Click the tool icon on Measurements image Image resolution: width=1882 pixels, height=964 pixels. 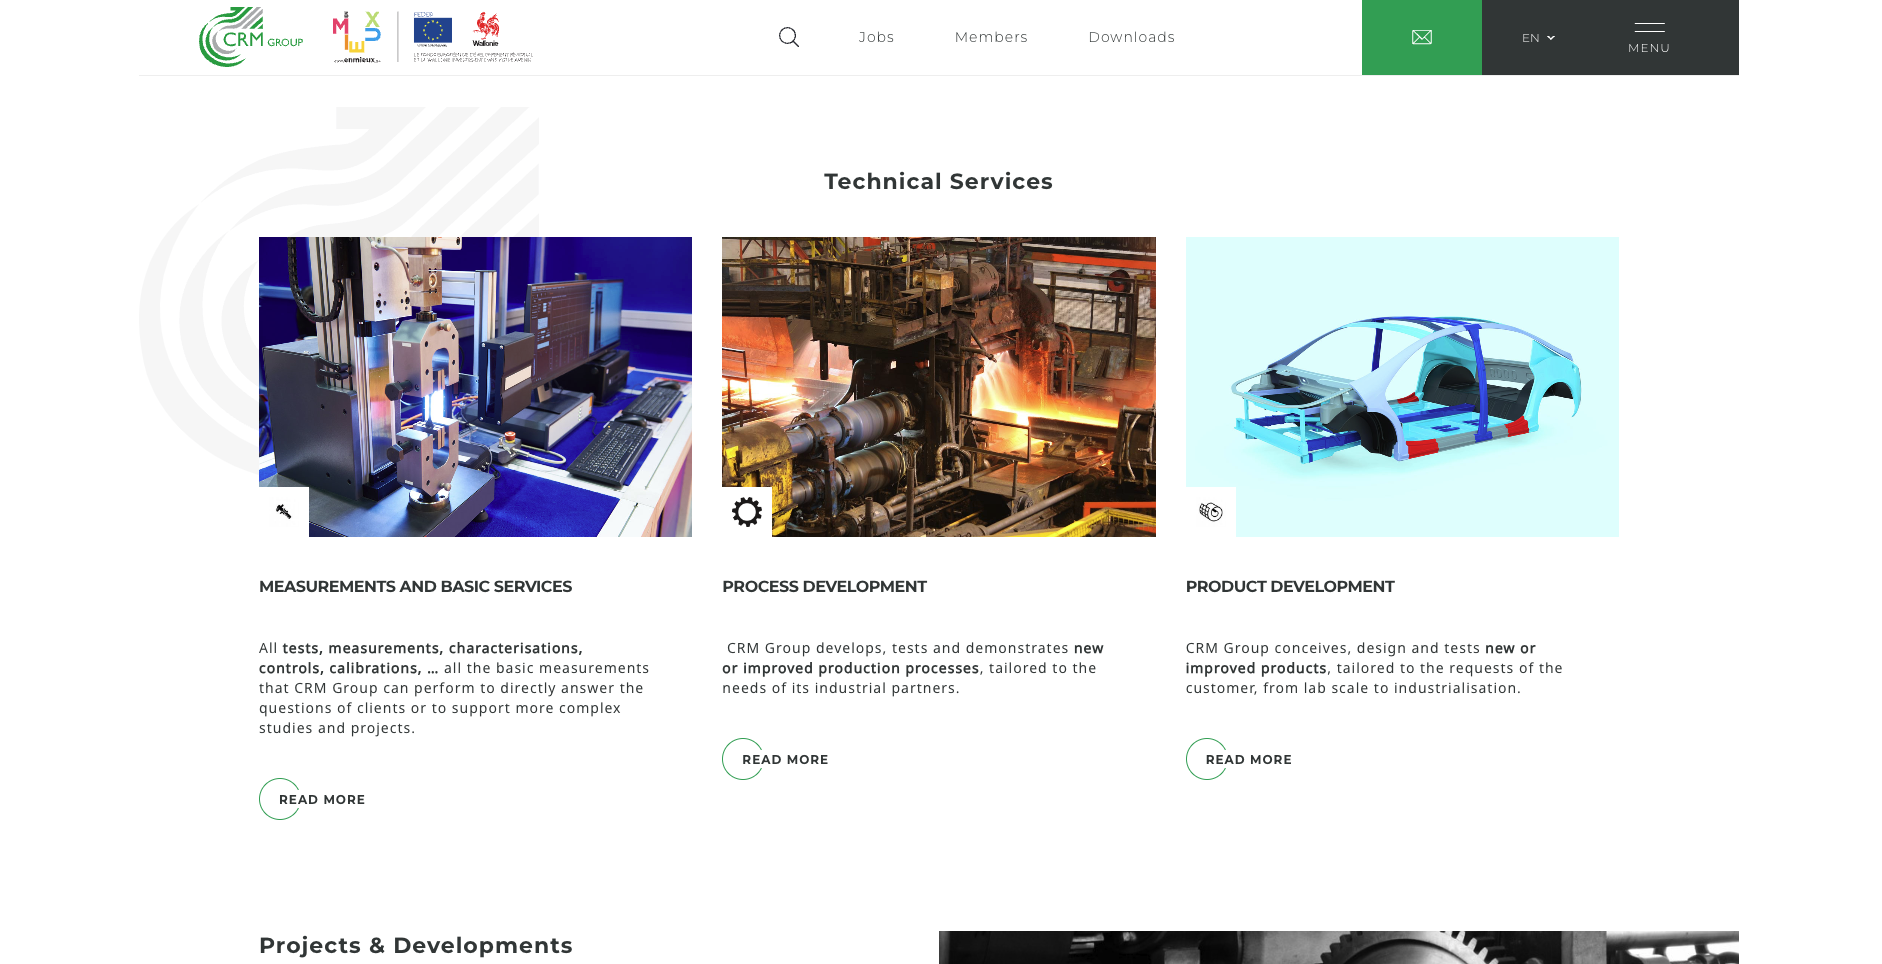pos(283,511)
